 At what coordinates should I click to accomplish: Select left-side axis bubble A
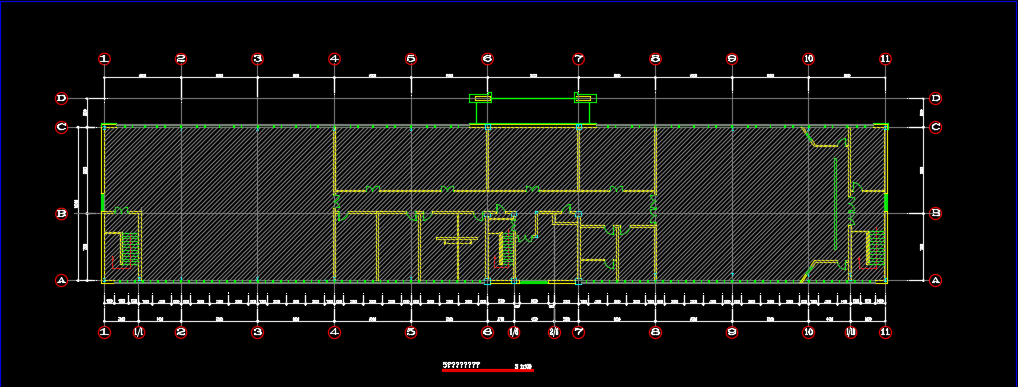pos(62,281)
